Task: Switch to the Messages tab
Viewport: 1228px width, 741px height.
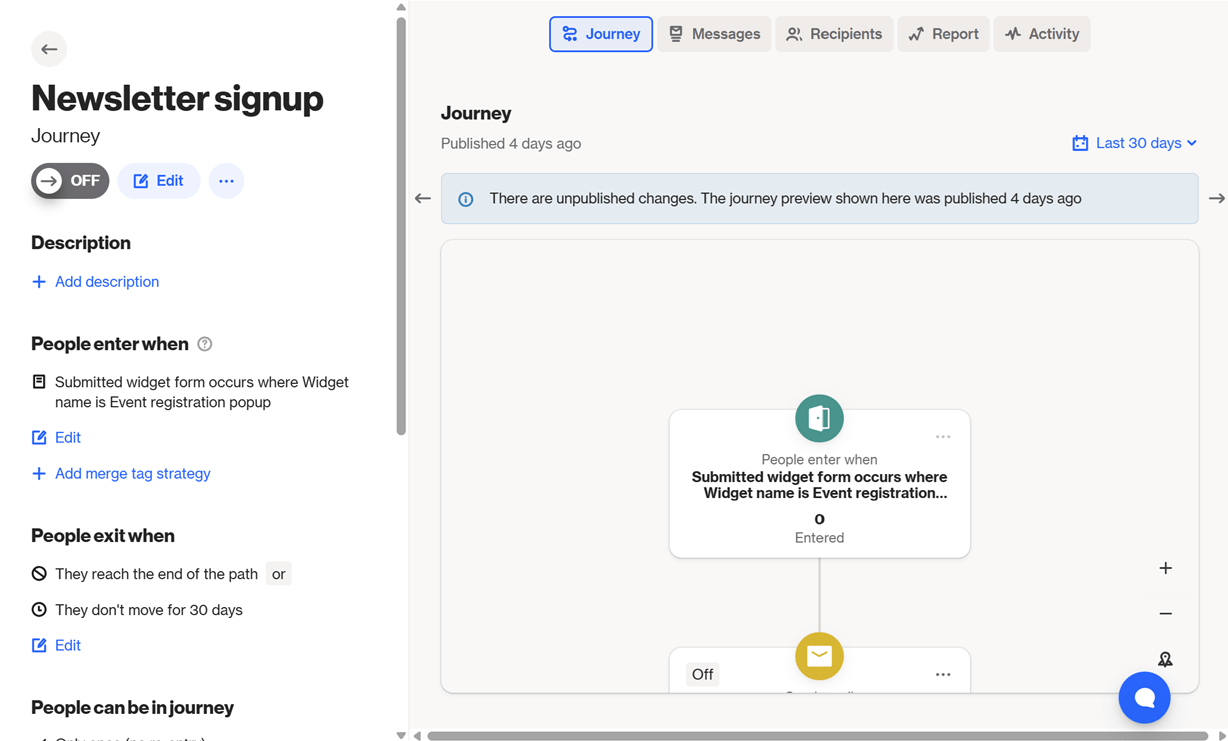Action: (x=714, y=34)
